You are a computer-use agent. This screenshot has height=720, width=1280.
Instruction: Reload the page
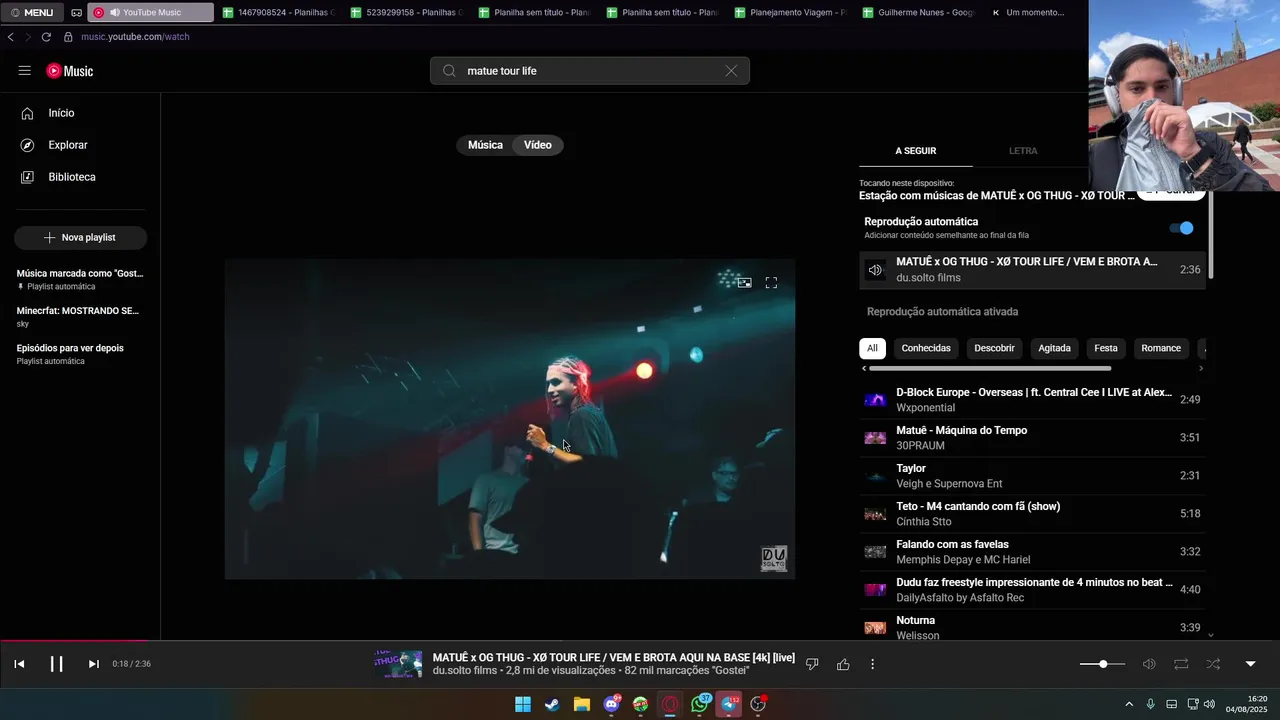pos(46,37)
